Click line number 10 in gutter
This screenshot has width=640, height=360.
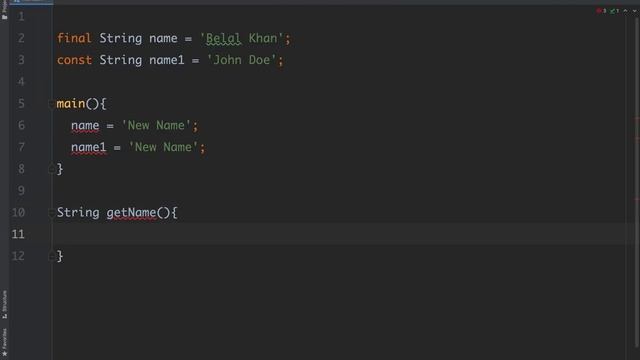pos(18,213)
